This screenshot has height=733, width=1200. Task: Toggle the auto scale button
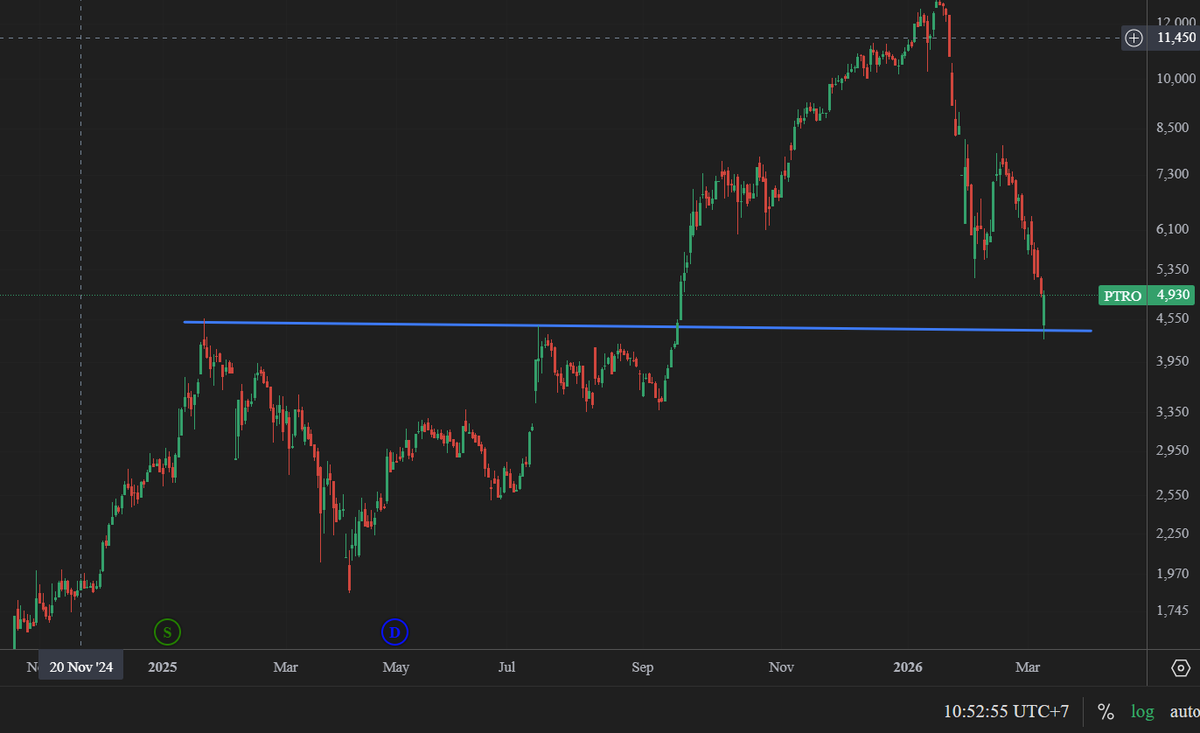(1184, 712)
